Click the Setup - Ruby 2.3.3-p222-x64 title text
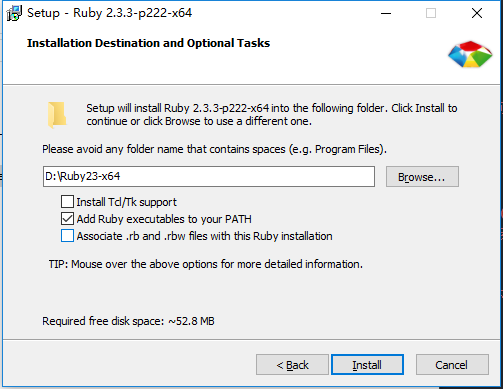503x389 pixels. point(110,13)
